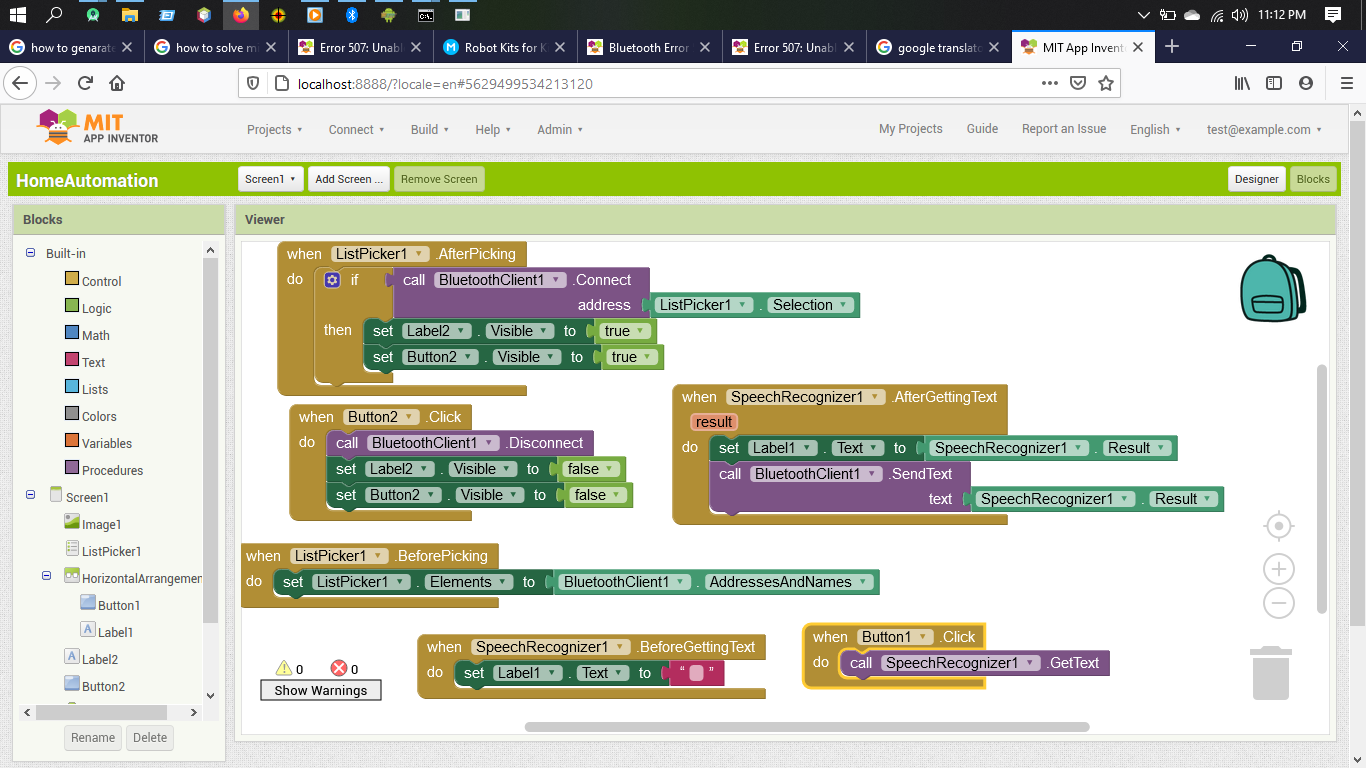The width and height of the screenshot is (1366, 768).
Task: Collapse the HorizontalArrangement tree node
Action: pyautogui.click(x=47, y=576)
